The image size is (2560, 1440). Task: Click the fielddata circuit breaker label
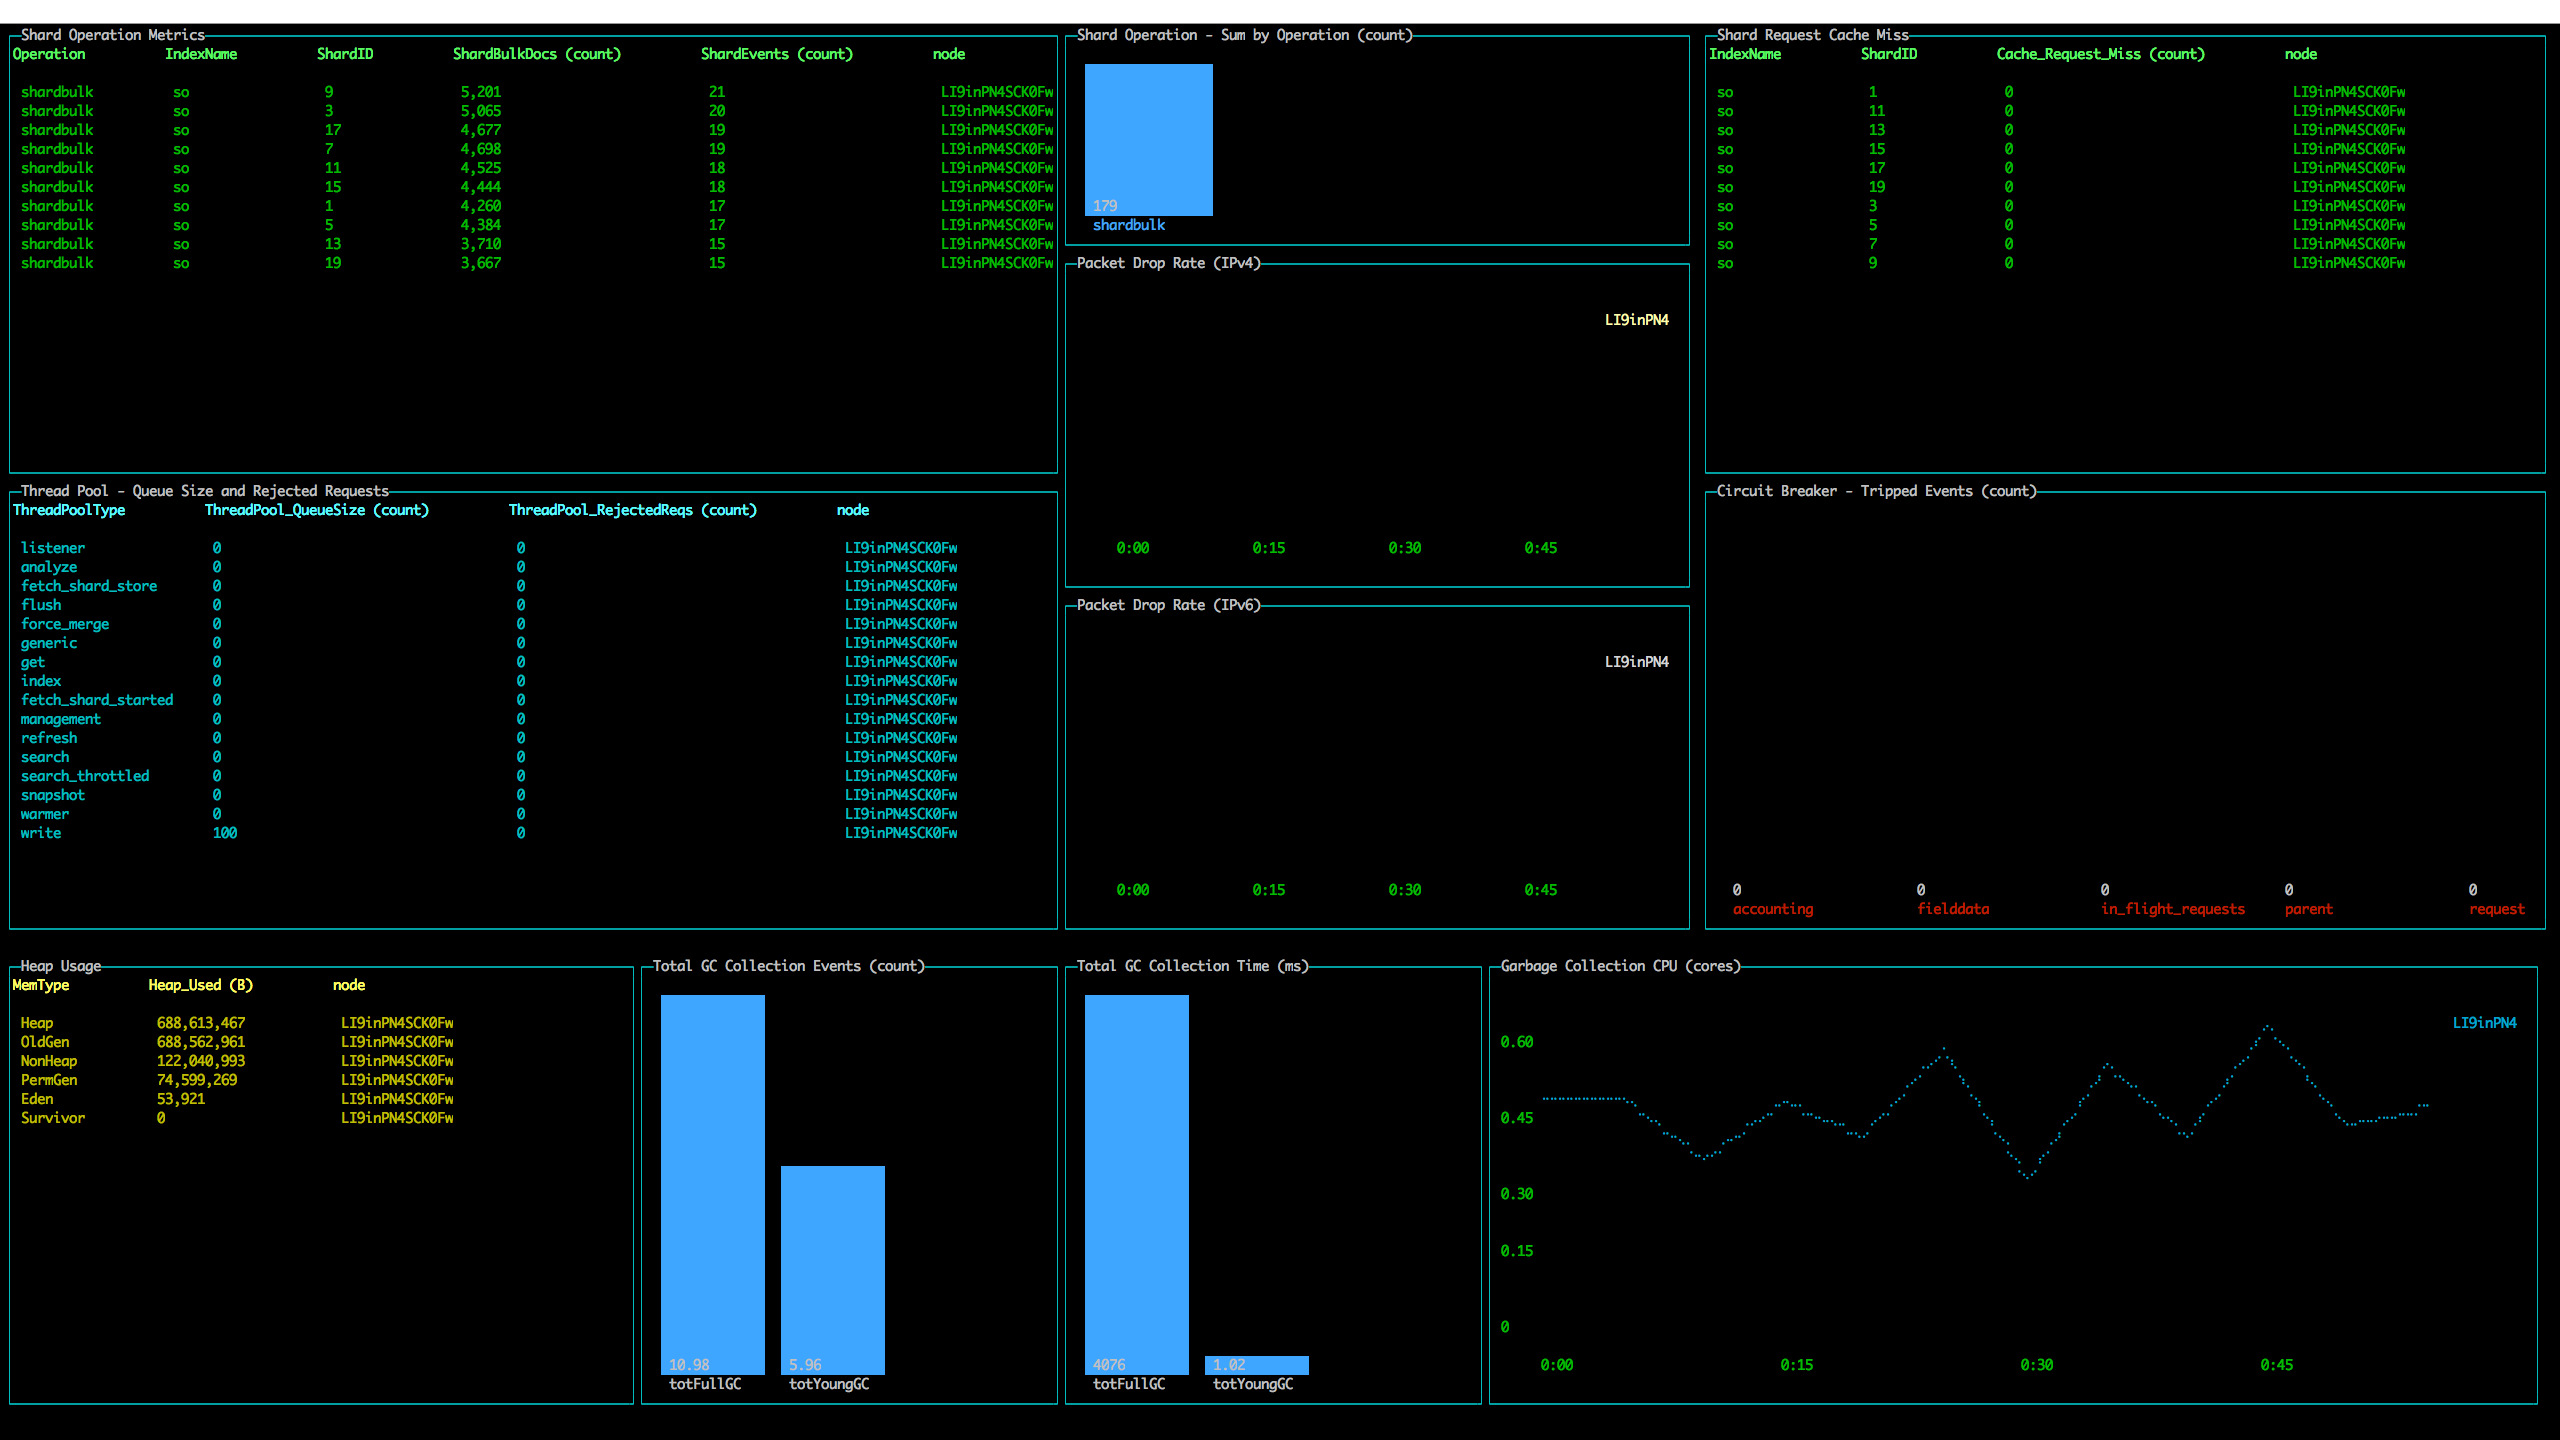tap(1952, 909)
